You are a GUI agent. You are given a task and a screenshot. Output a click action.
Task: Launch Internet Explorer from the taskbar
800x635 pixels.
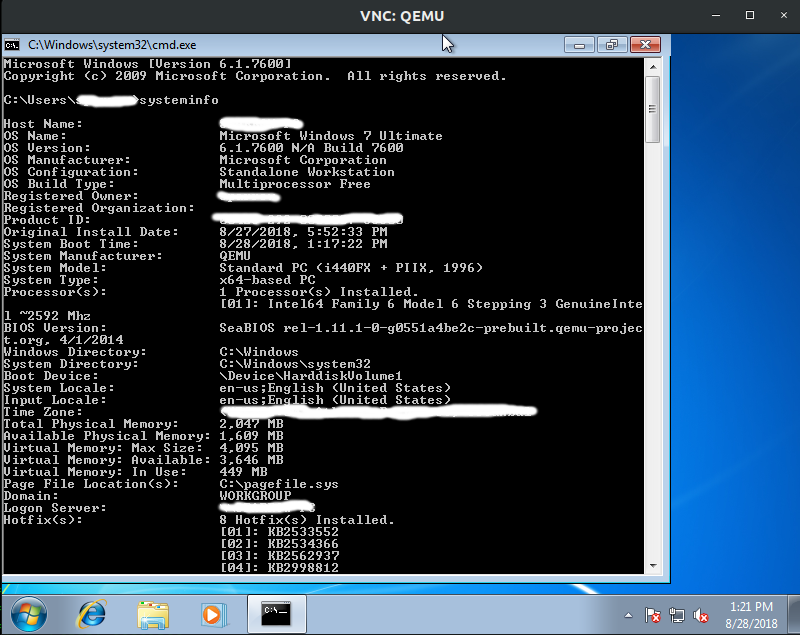point(90,614)
